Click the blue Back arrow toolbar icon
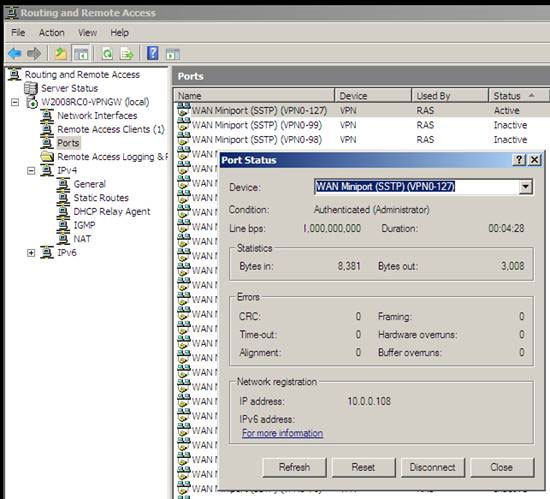Image resolution: width=550 pixels, height=499 pixels. [x=15, y=54]
